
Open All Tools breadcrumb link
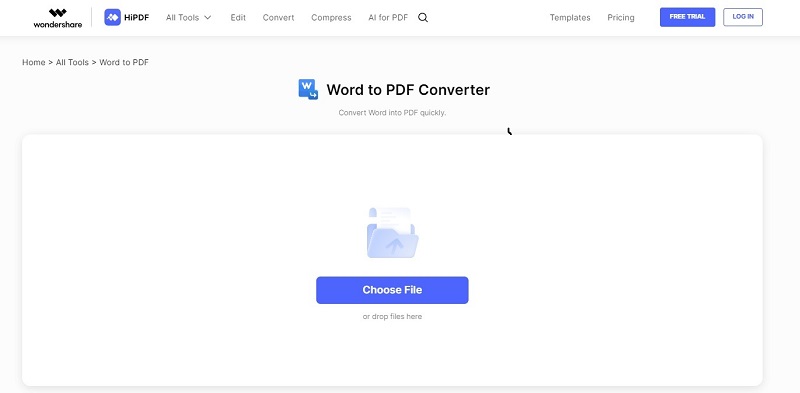click(72, 62)
